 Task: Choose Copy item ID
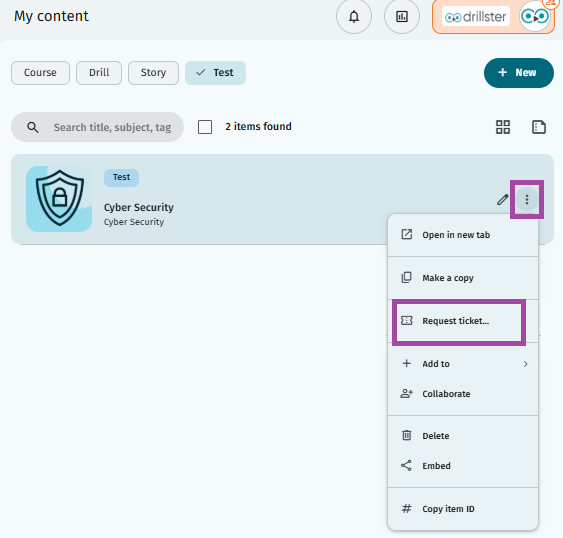[x=463, y=509]
